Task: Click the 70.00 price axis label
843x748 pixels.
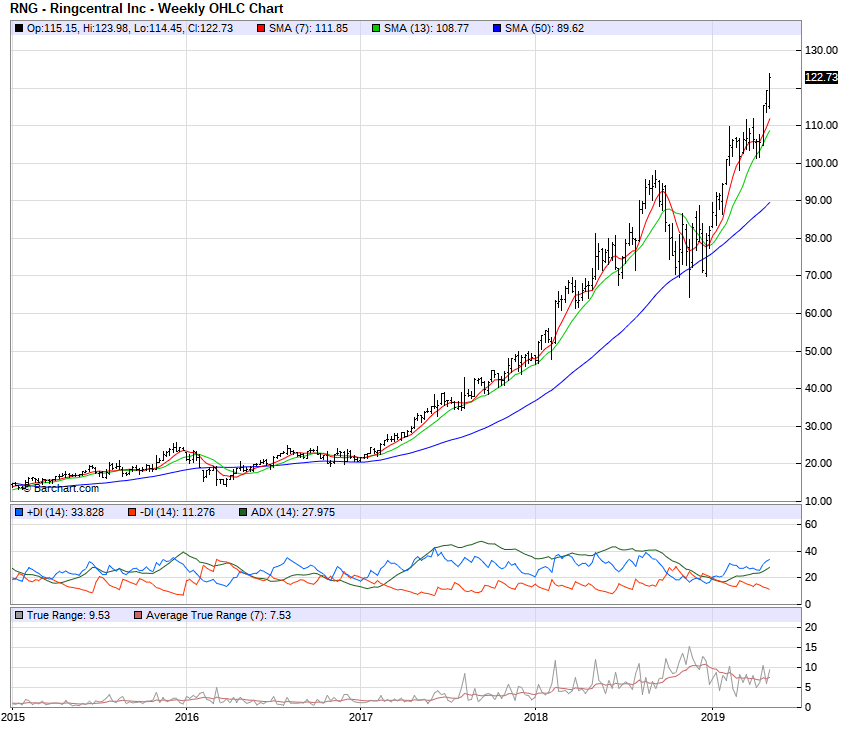Action: 818,275
